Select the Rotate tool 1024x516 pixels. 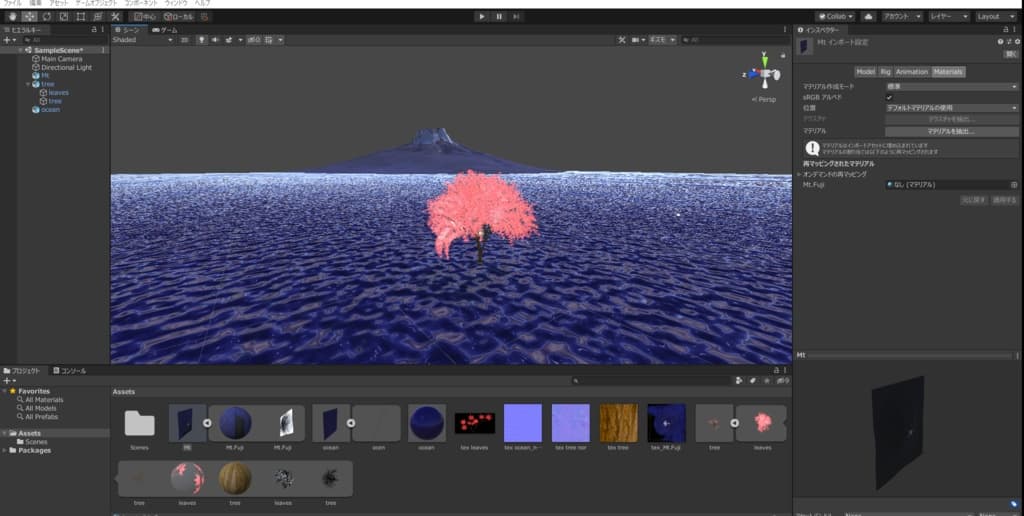click(x=46, y=17)
